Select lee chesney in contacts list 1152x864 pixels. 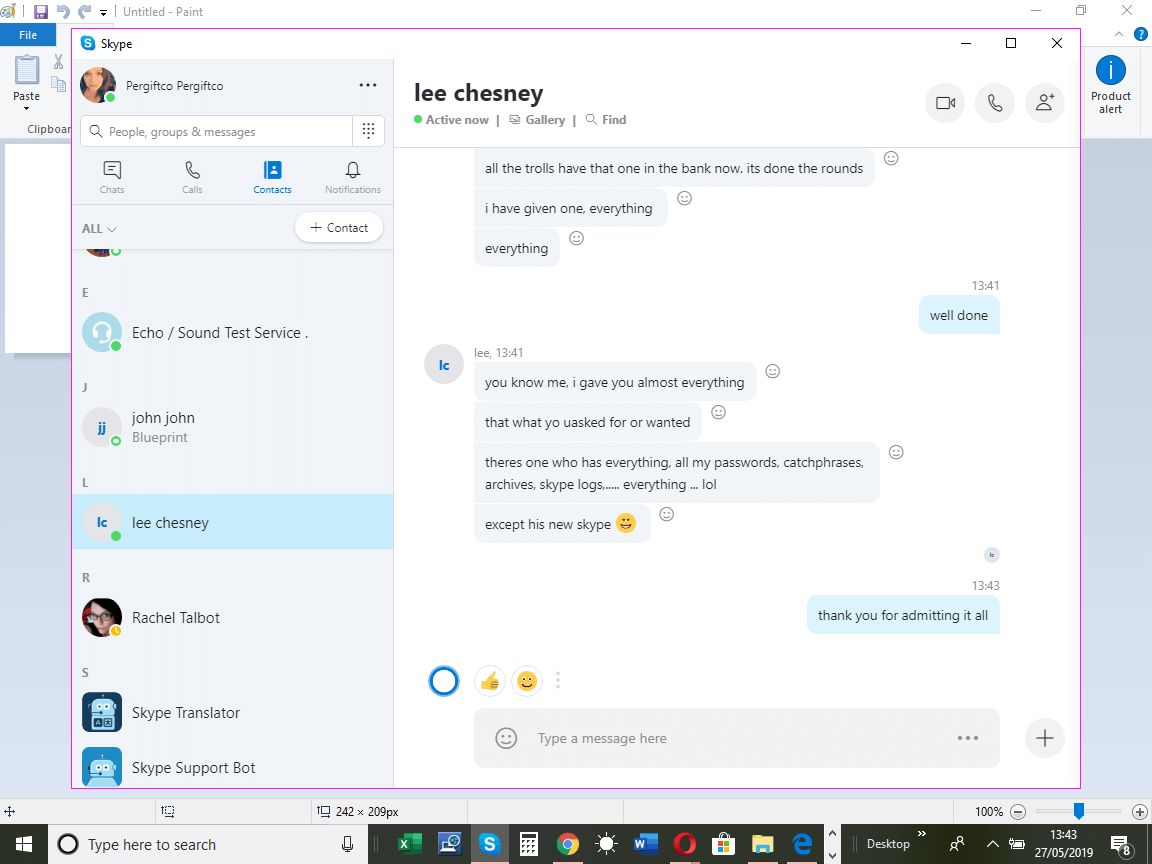tap(232, 522)
